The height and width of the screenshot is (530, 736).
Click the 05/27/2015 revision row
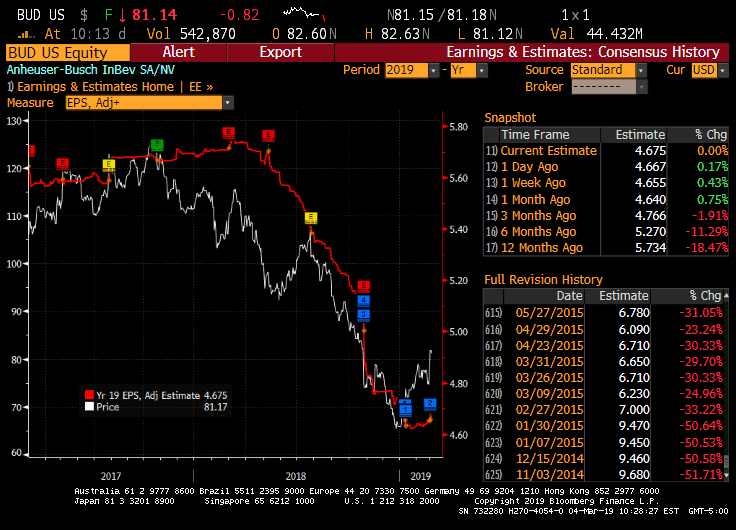(x=604, y=313)
